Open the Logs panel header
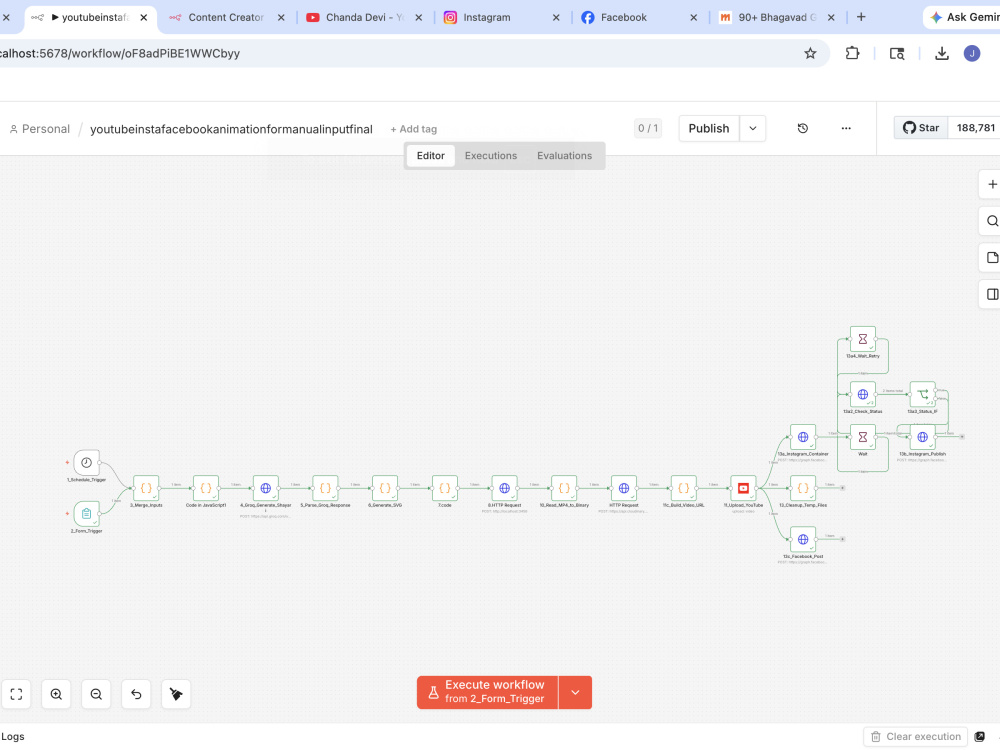Viewport: 1000px width, 750px height. 13,737
